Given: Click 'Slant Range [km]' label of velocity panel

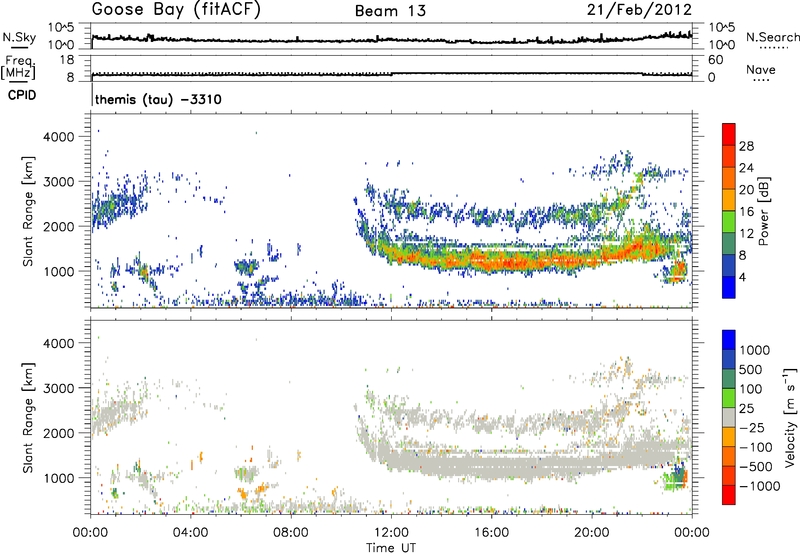Looking at the screenshot, I should (28, 417).
